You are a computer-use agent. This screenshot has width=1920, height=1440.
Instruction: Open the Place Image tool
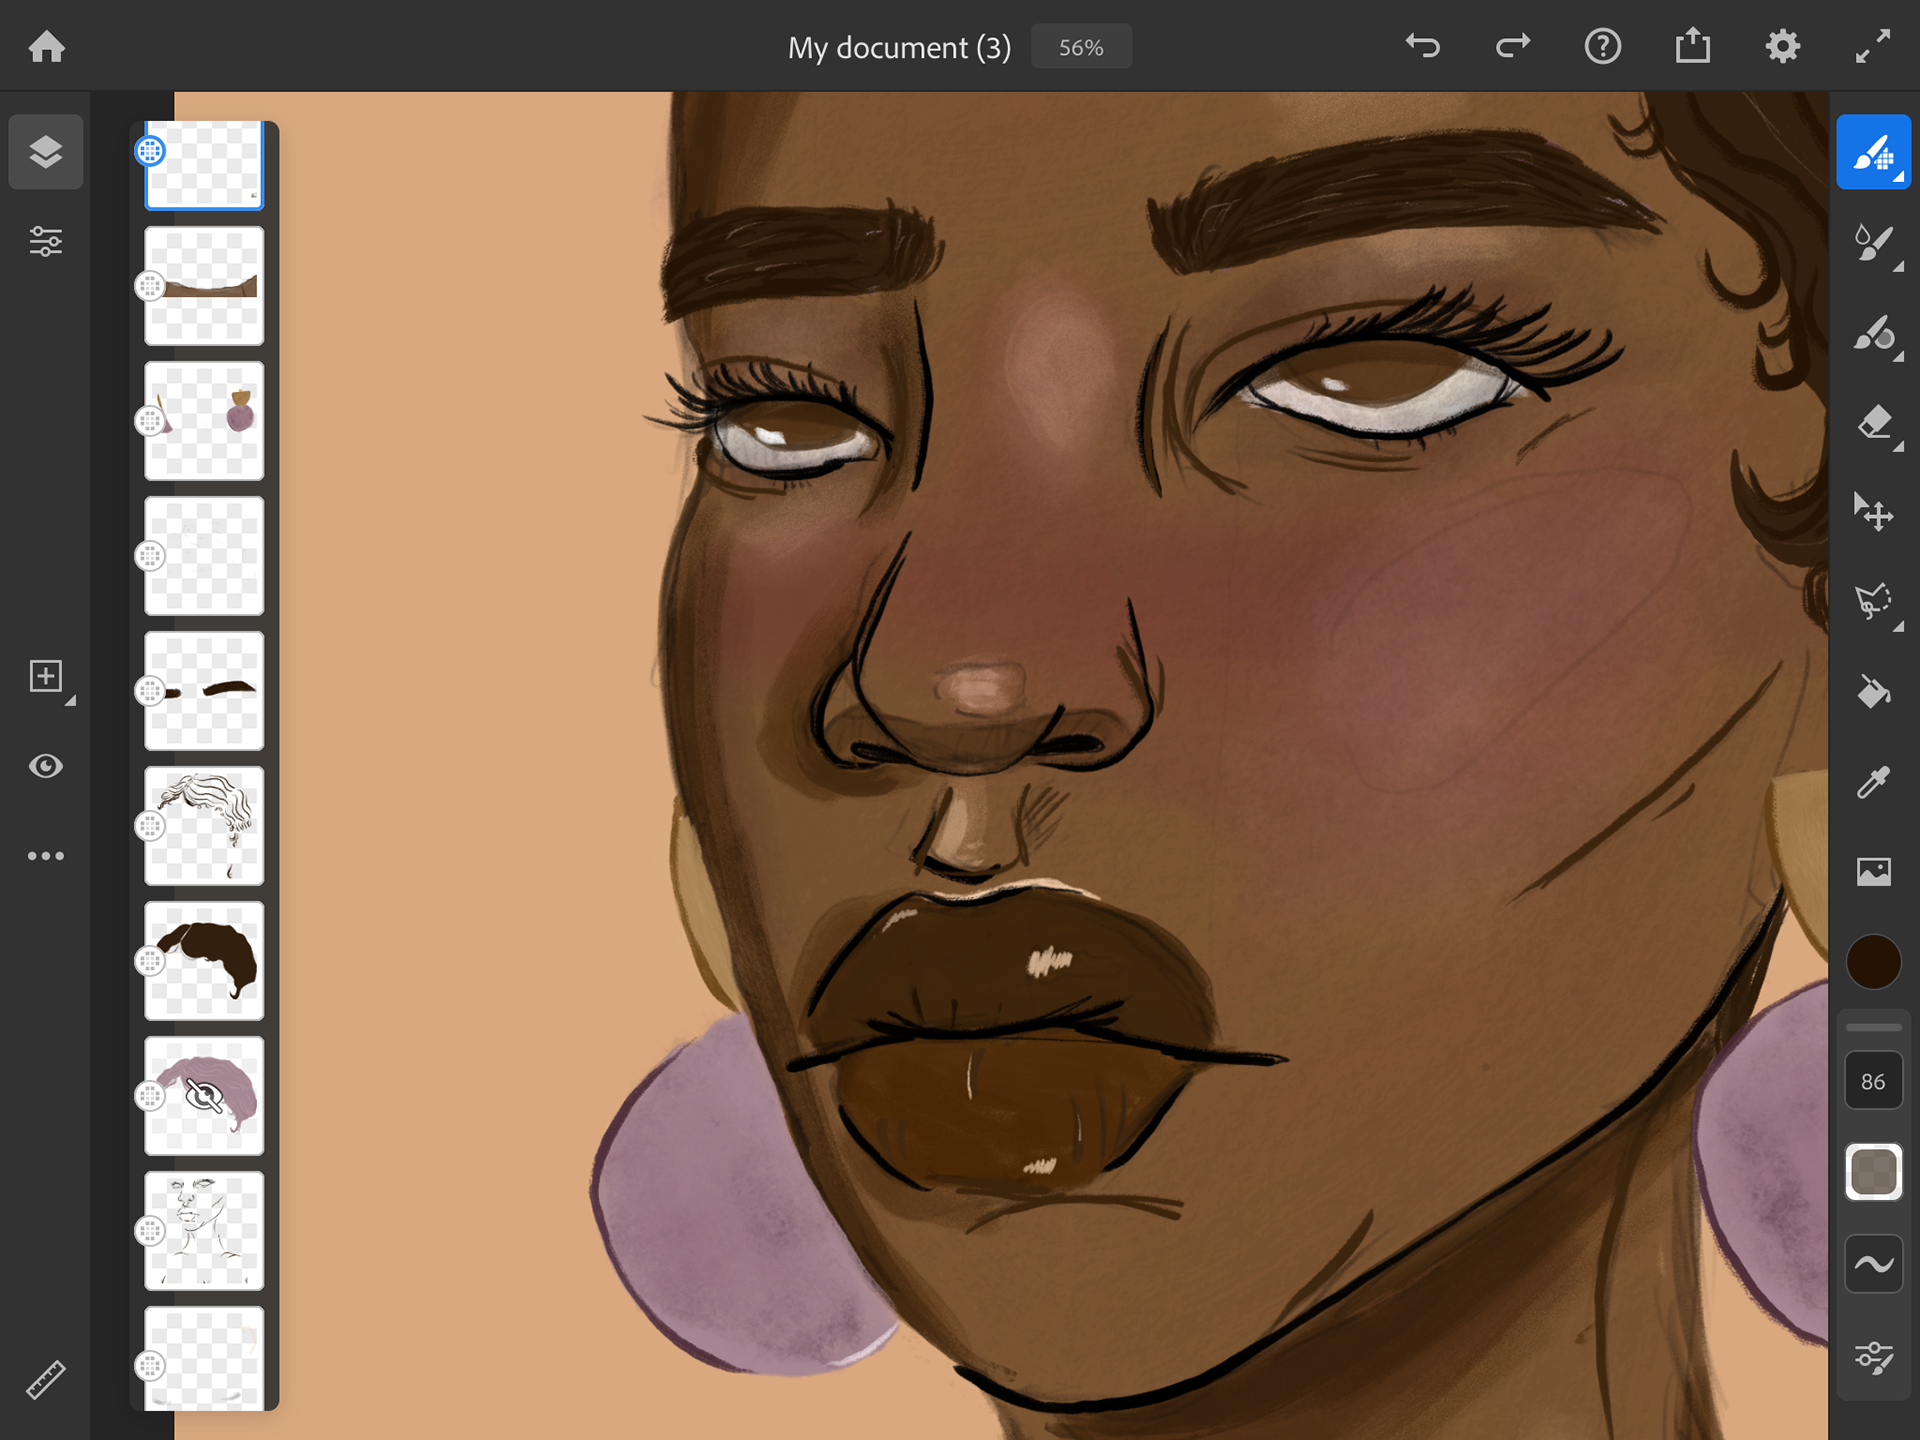(x=1872, y=871)
